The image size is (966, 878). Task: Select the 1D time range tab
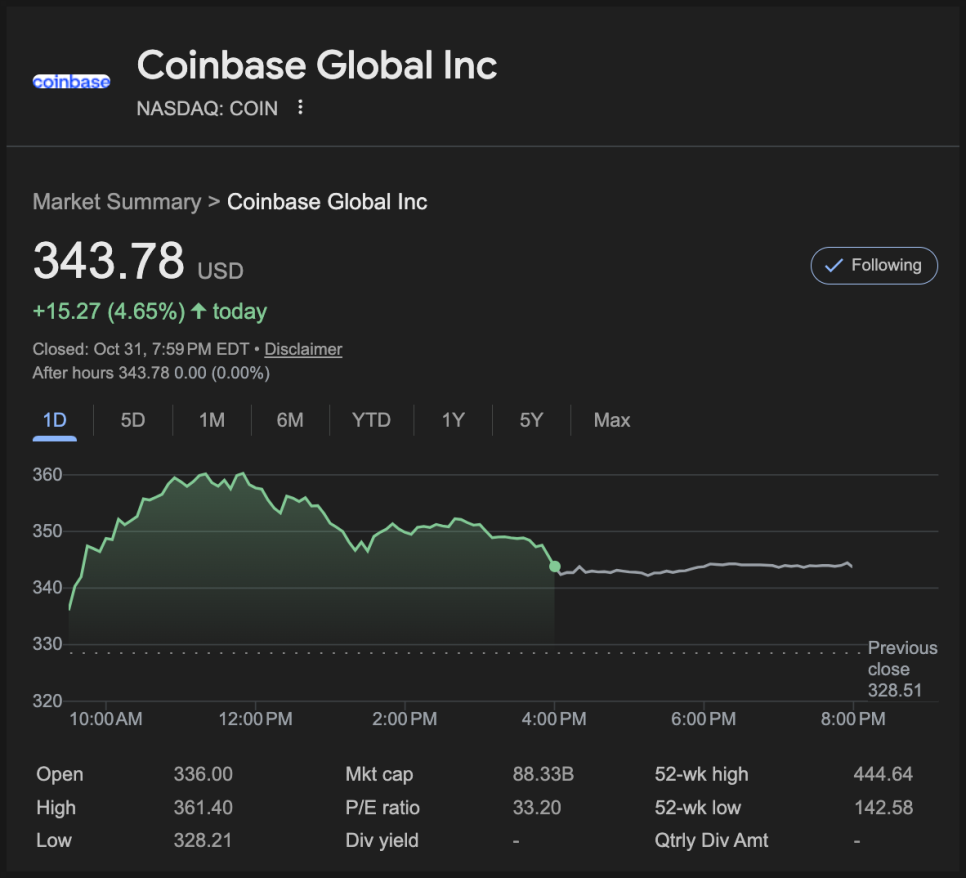click(x=54, y=421)
